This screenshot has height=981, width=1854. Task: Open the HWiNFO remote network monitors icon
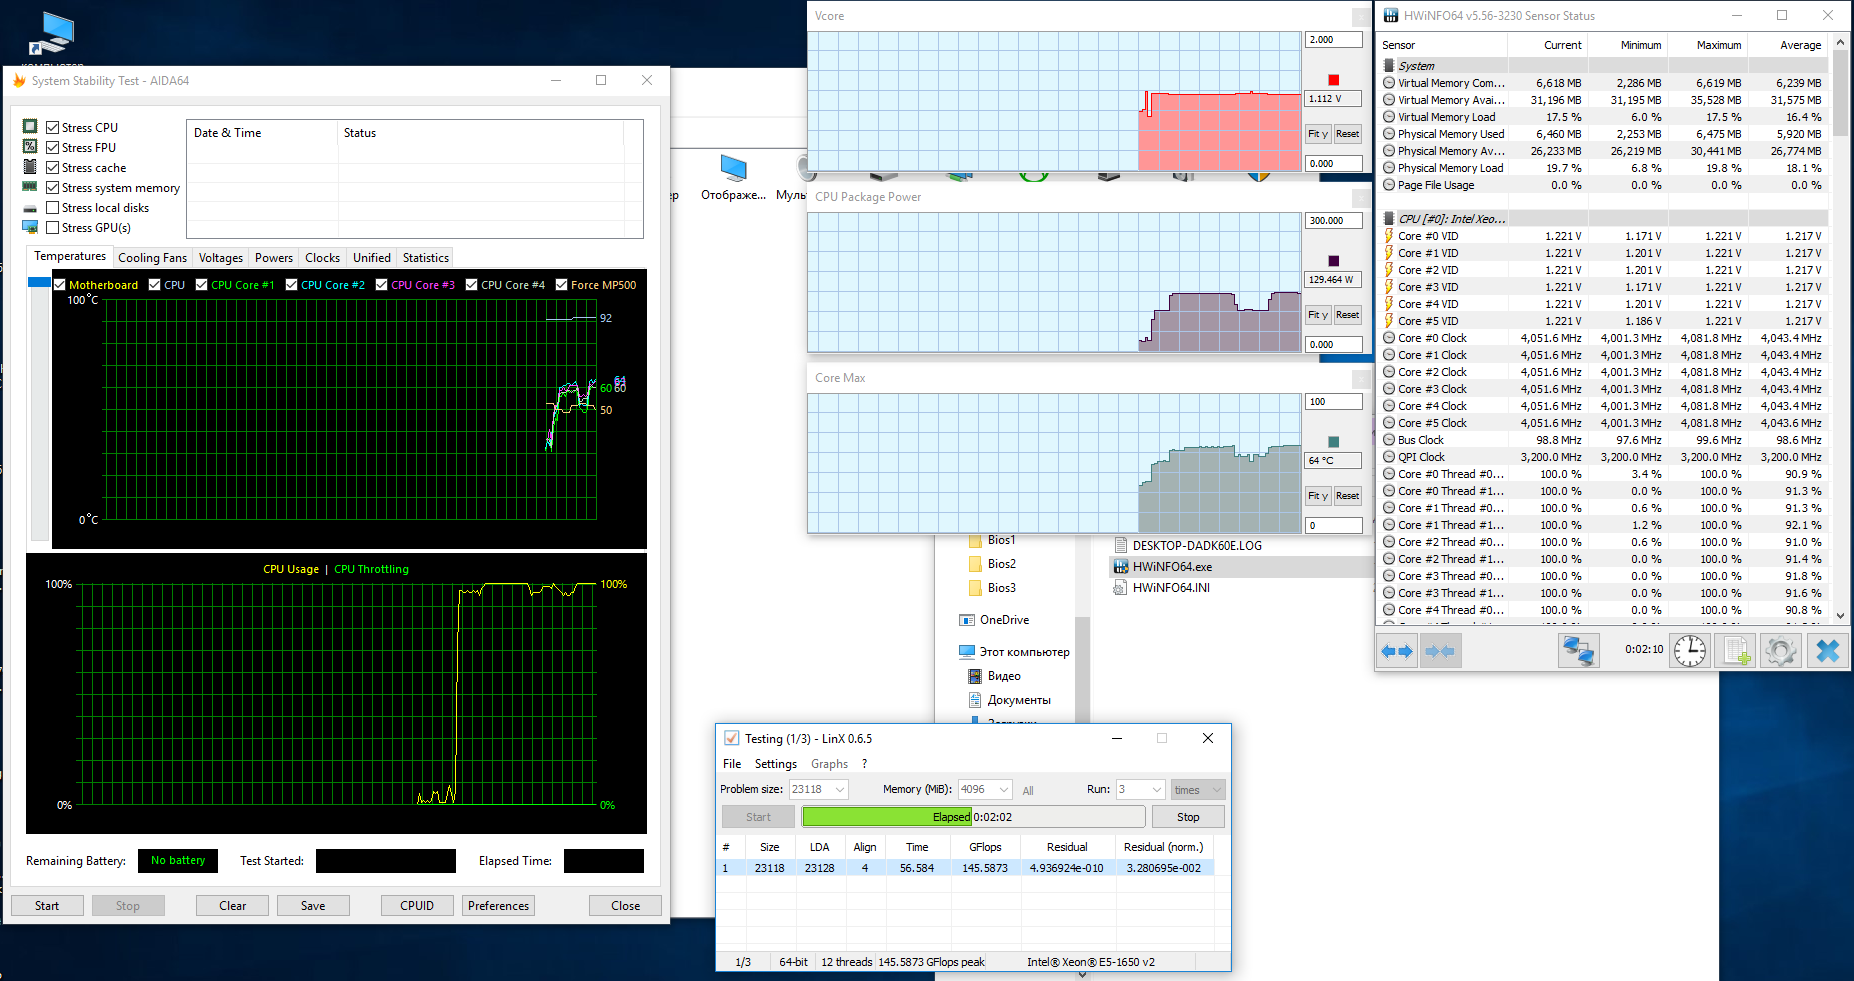[1579, 651]
